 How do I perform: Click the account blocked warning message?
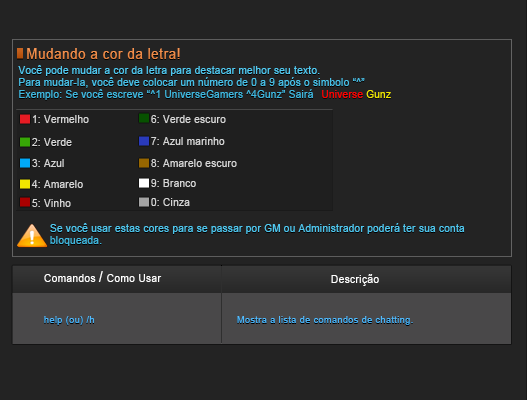point(257,234)
